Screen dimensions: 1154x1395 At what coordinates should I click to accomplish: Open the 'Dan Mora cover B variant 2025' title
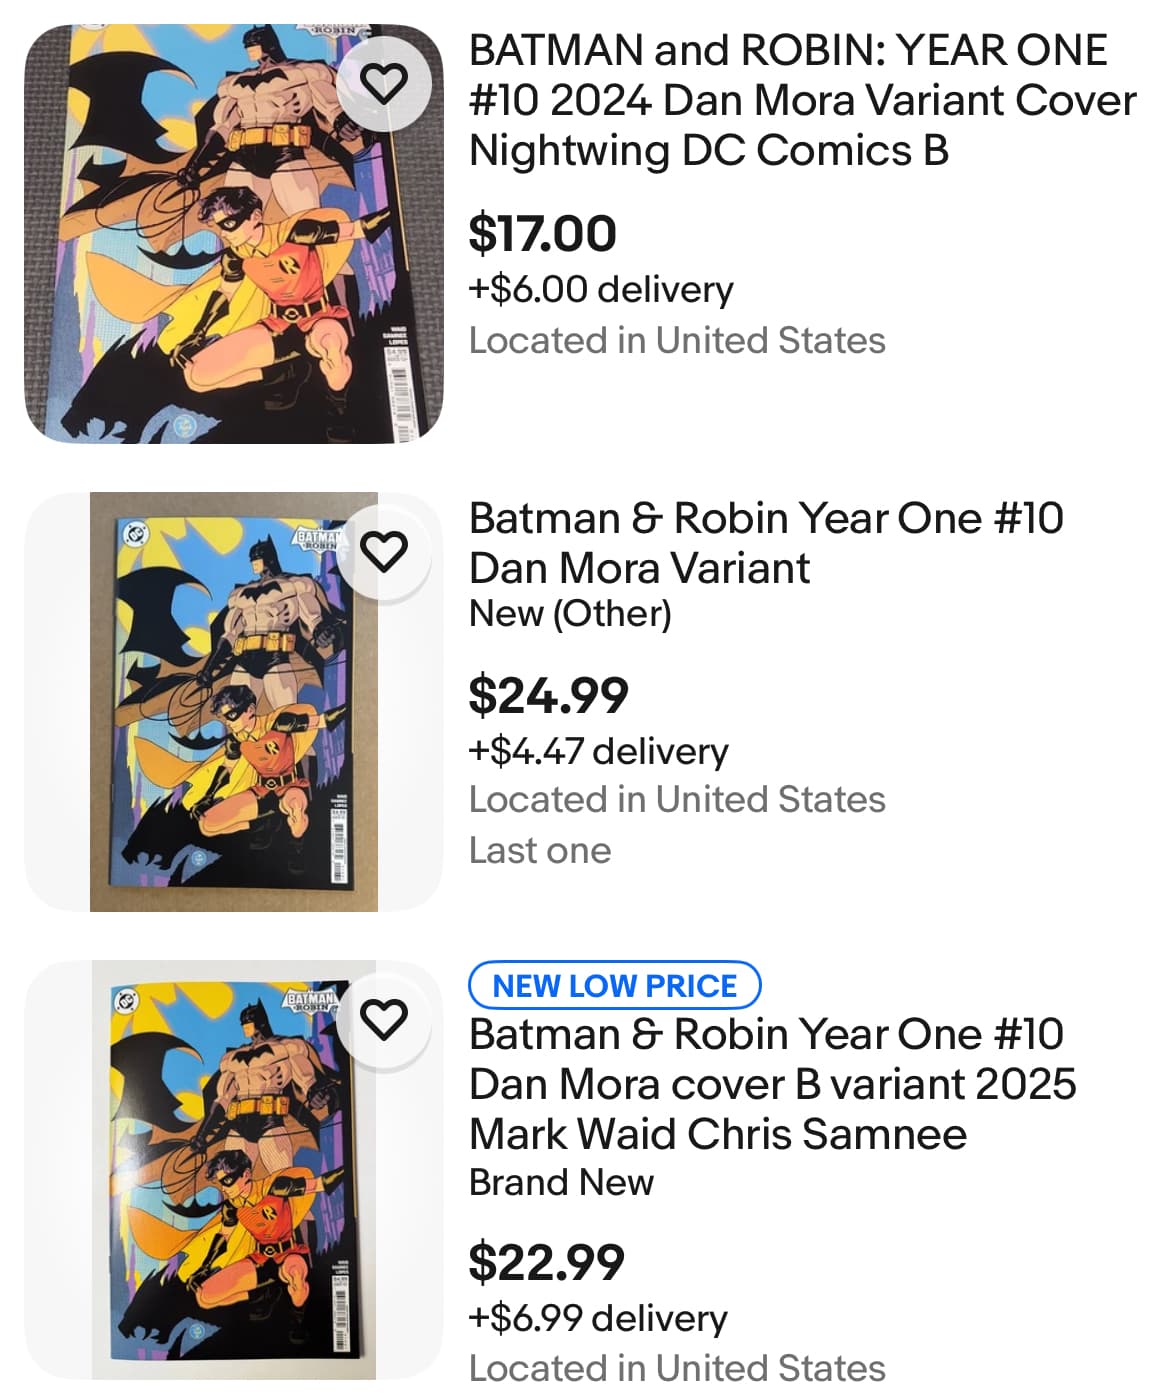click(x=772, y=1084)
